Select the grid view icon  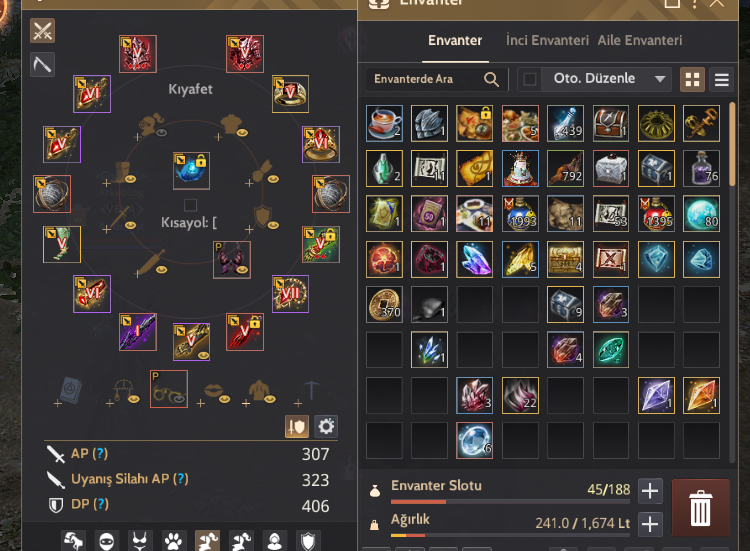tap(692, 79)
